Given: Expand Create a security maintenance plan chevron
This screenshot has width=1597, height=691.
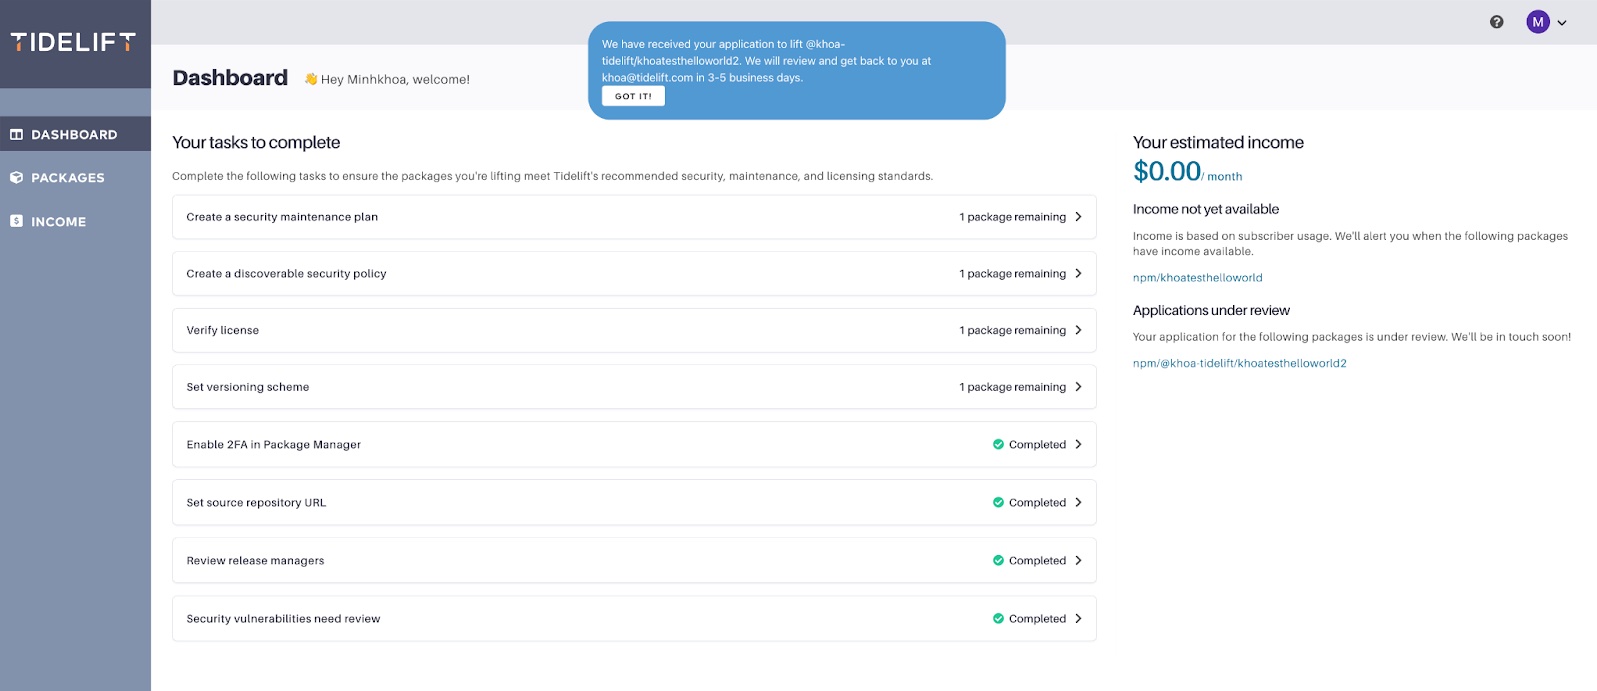Looking at the screenshot, I should [1078, 217].
